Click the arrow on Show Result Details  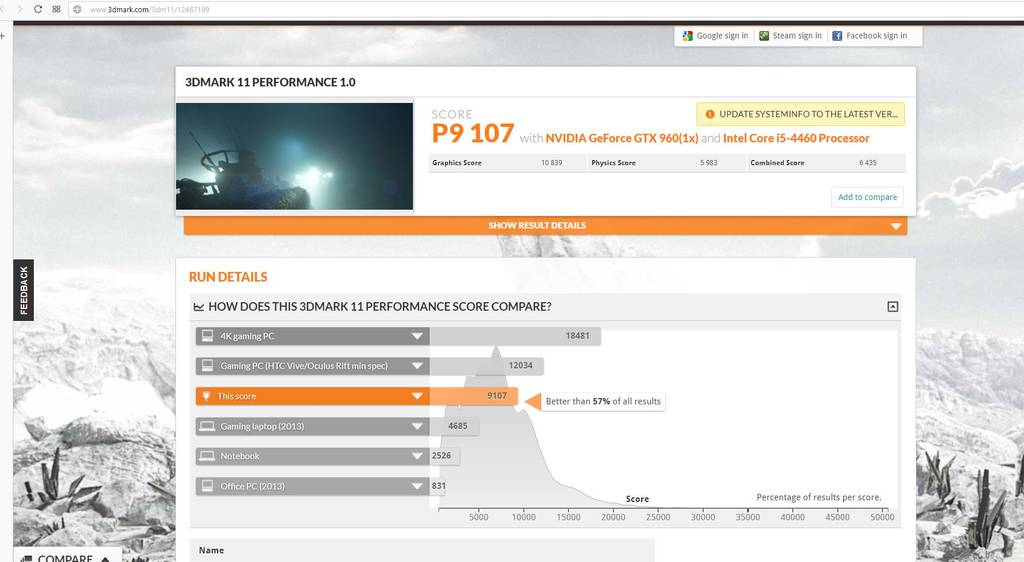coord(895,226)
